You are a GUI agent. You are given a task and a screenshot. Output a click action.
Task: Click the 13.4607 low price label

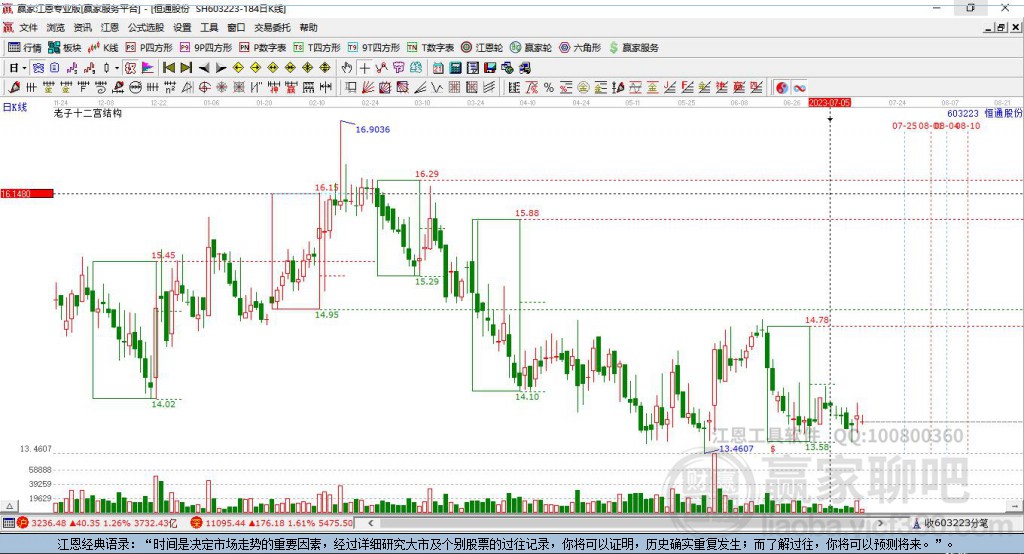[x=736, y=449]
